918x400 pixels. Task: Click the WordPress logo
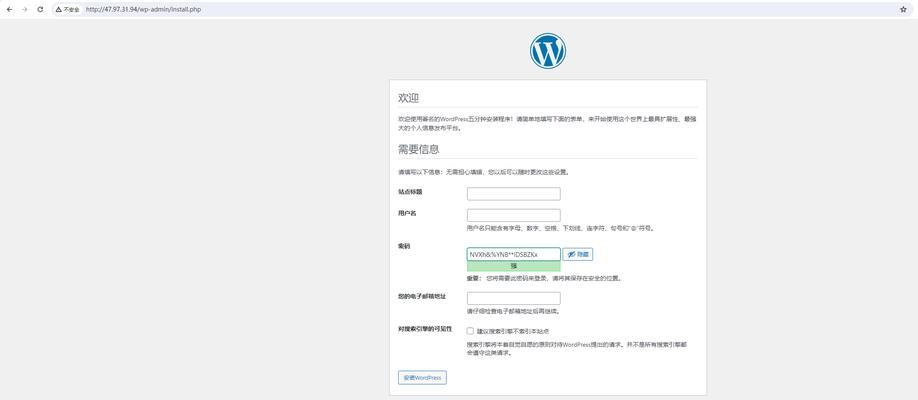click(x=548, y=51)
